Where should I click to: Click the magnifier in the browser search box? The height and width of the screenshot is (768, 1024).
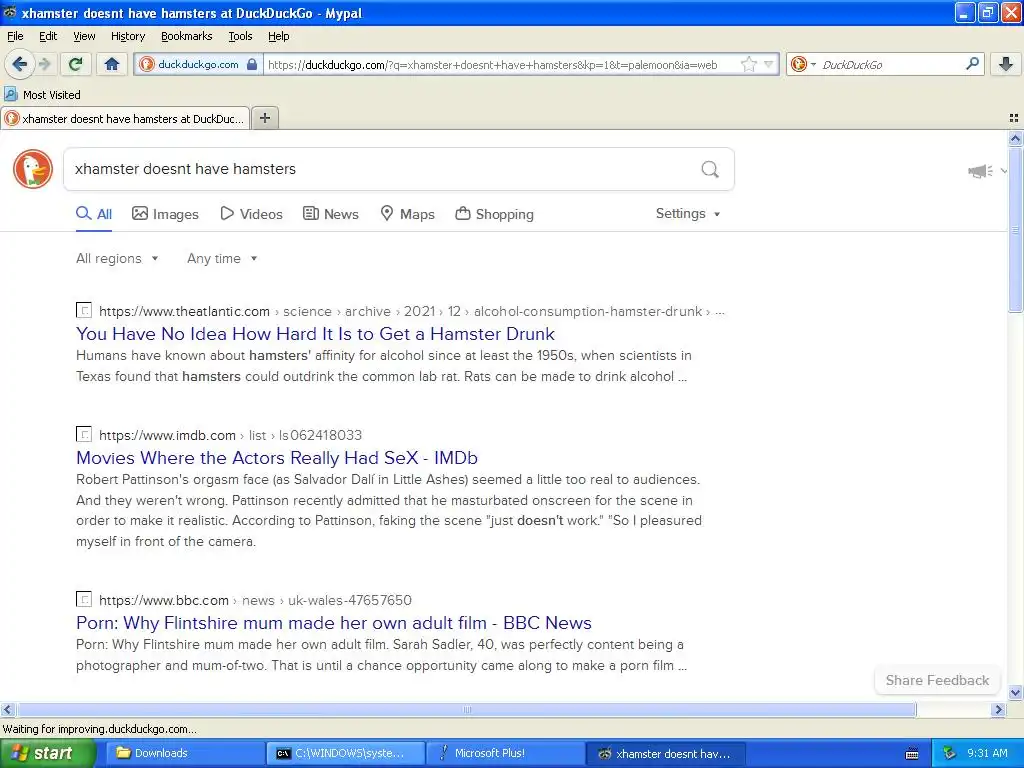972,63
